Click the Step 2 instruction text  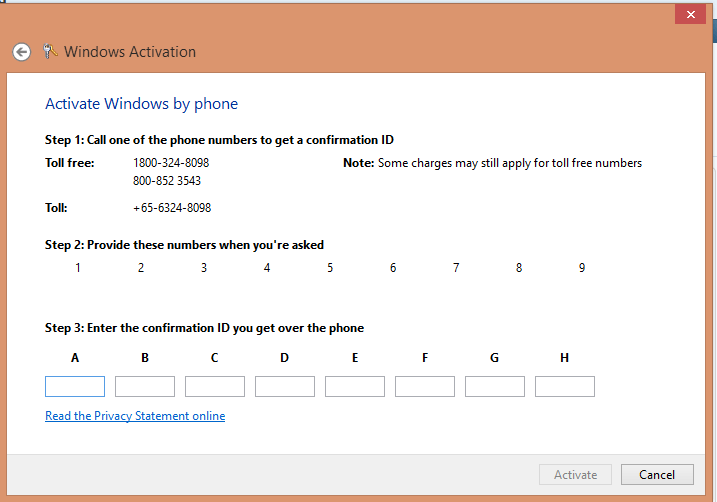[184, 245]
